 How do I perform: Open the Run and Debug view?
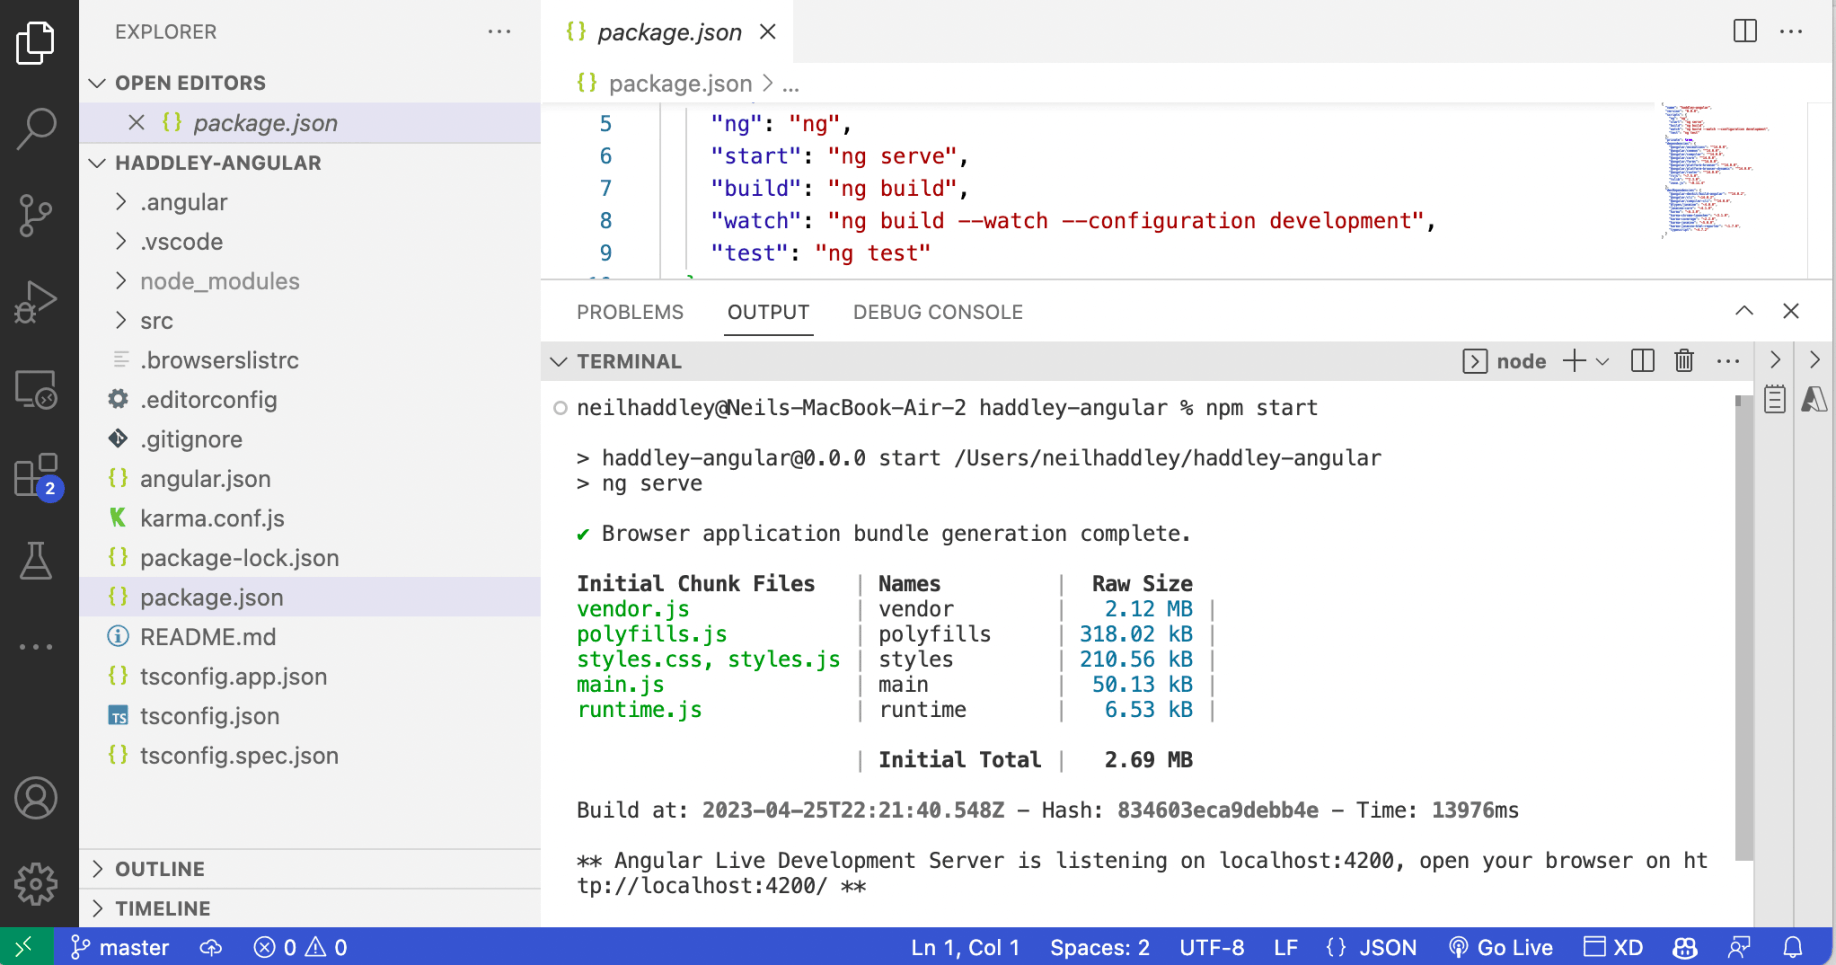coord(37,302)
